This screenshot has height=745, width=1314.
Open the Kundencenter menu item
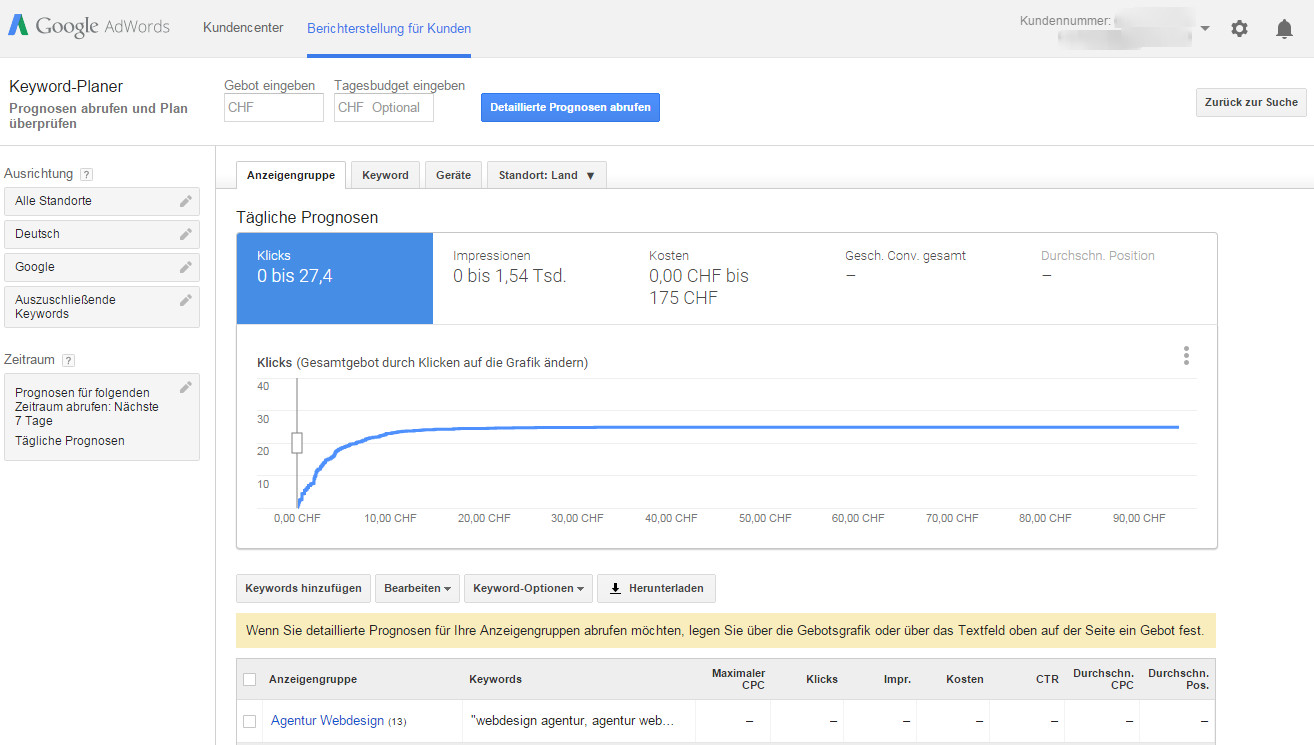(243, 28)
